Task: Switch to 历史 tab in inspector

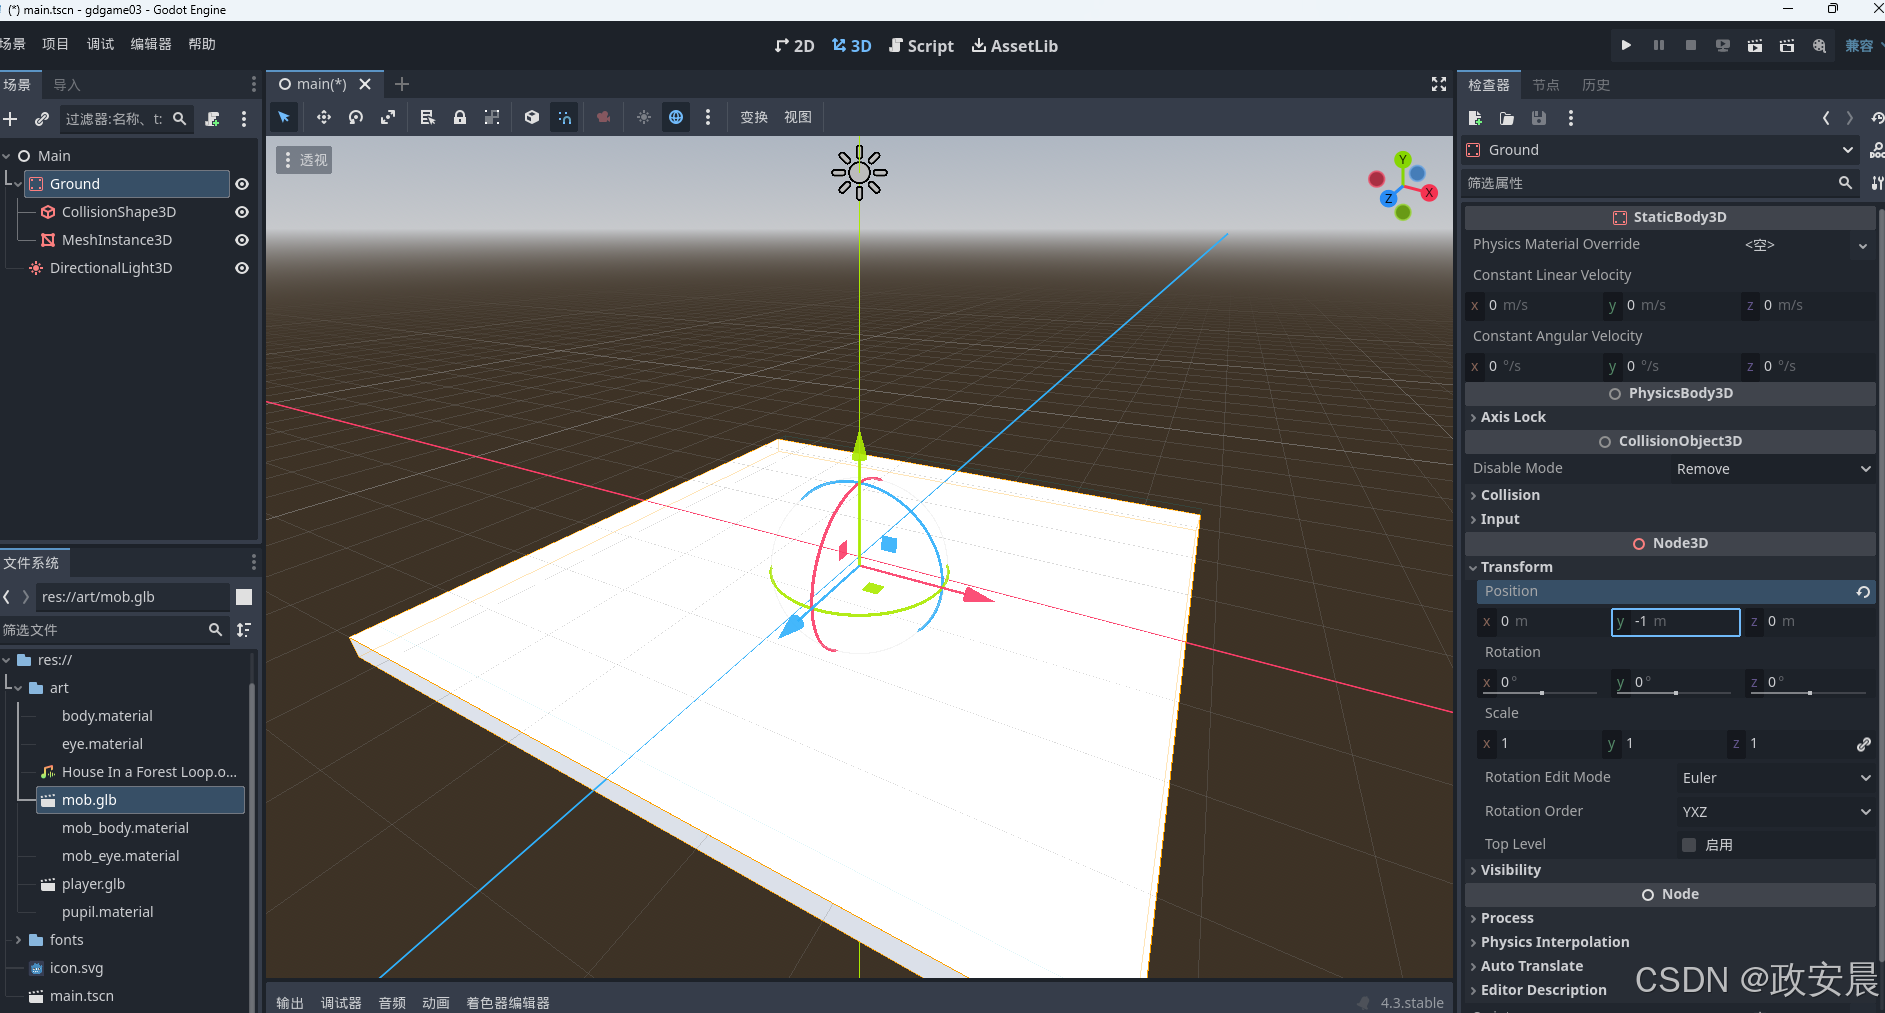Action: [1596, 85]
